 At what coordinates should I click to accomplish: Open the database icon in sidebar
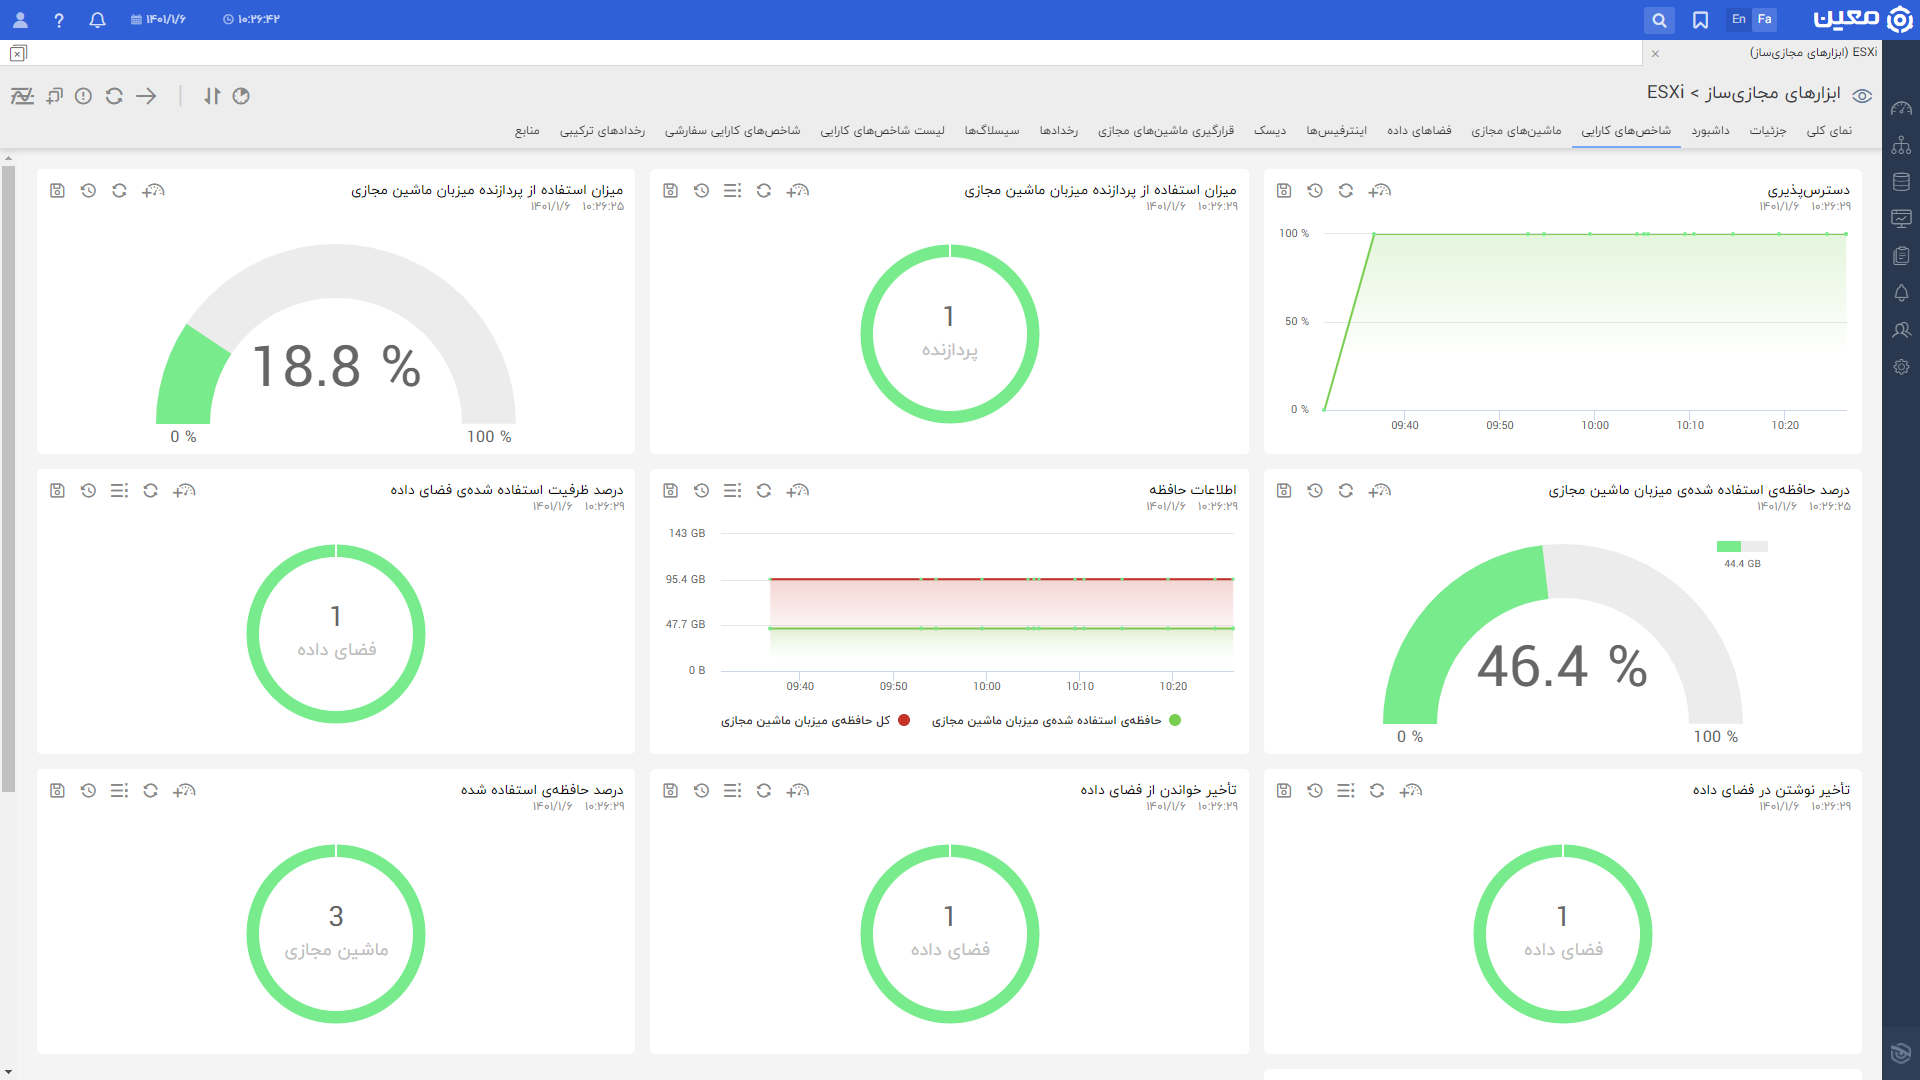pyautogui.click(x=1901, y=182)
